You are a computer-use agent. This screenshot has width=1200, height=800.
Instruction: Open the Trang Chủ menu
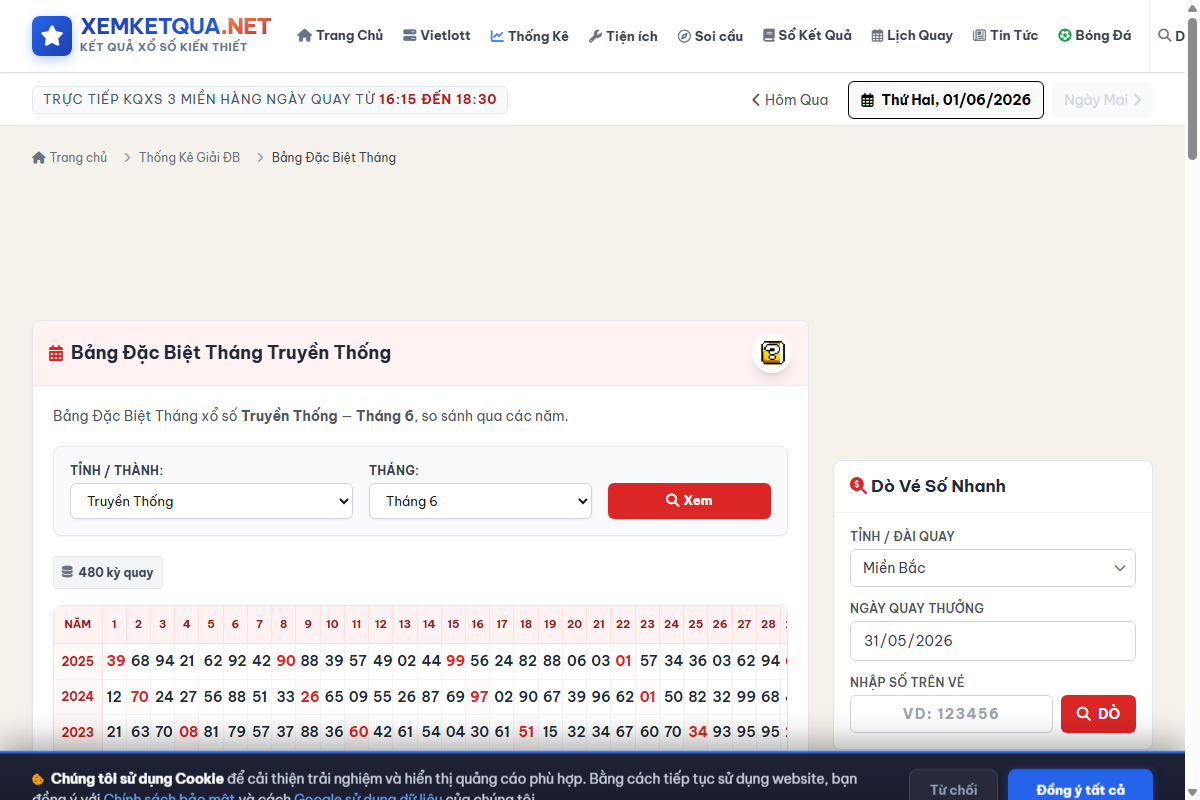(x=340, y=36)
